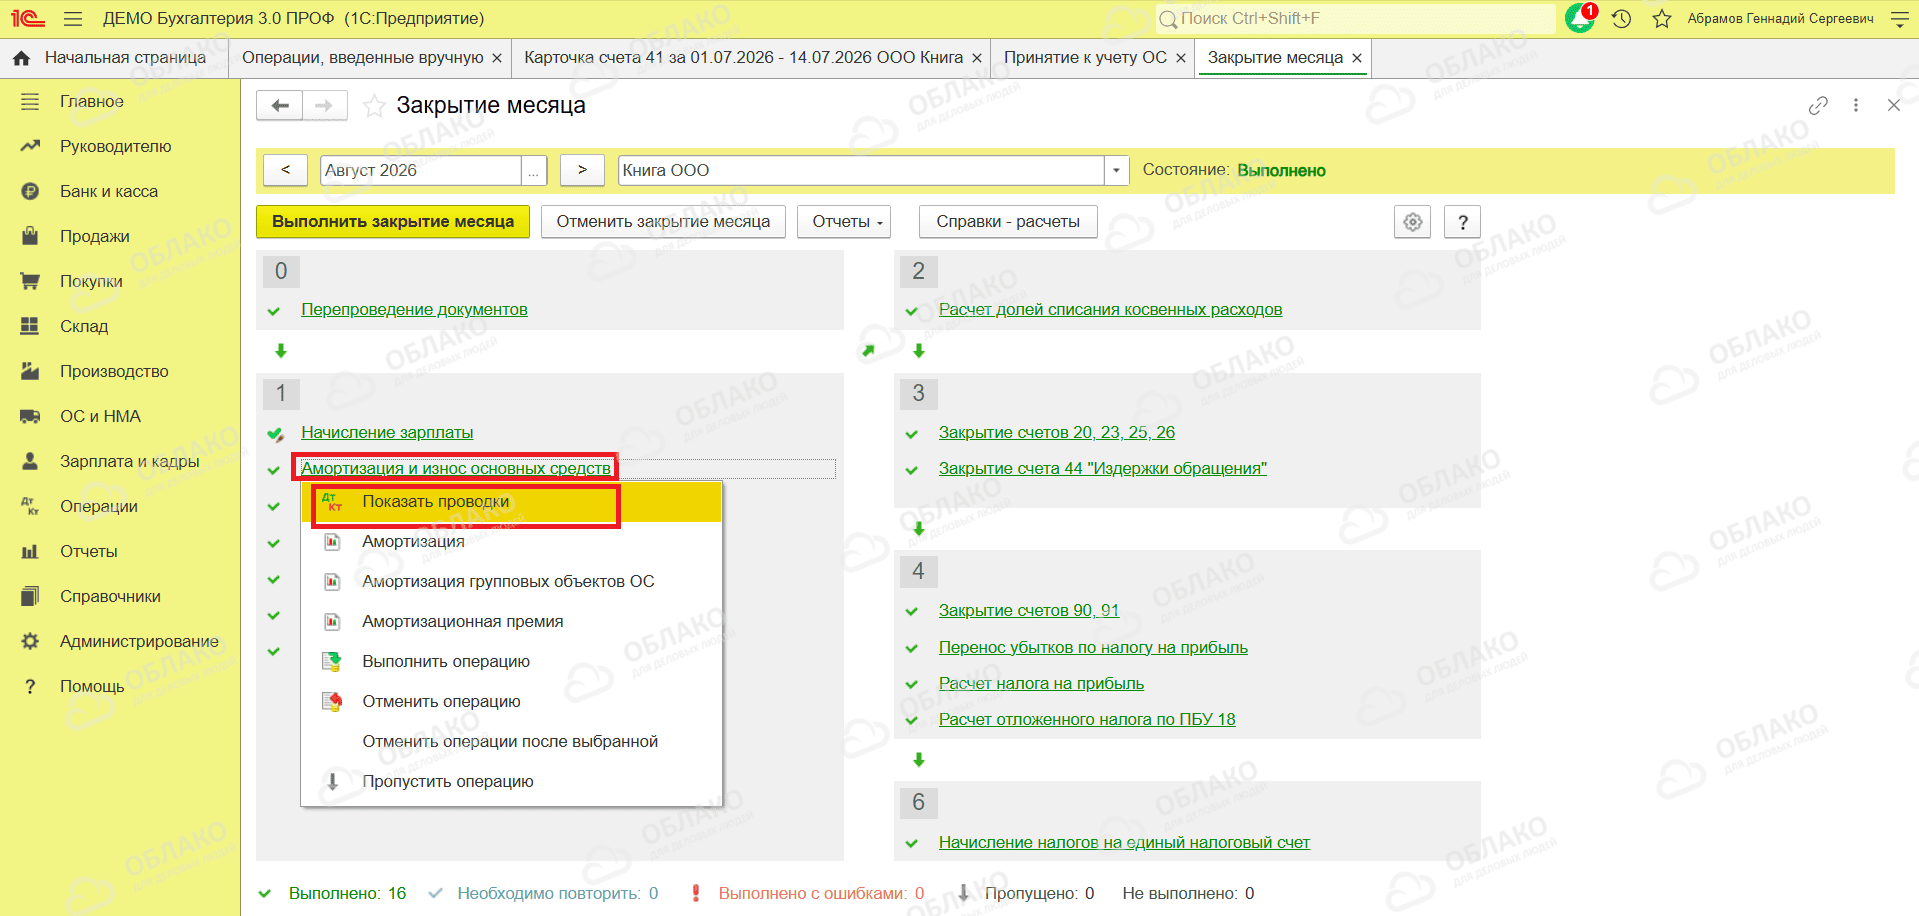Screen dimensions: 1919x916
Task: Open the 1C main menu hamburger icon
Action: click(72, 19)
